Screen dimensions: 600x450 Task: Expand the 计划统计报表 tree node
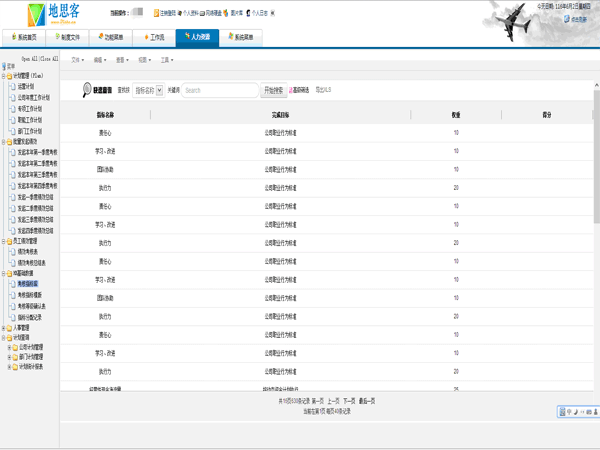pos(10,367)
